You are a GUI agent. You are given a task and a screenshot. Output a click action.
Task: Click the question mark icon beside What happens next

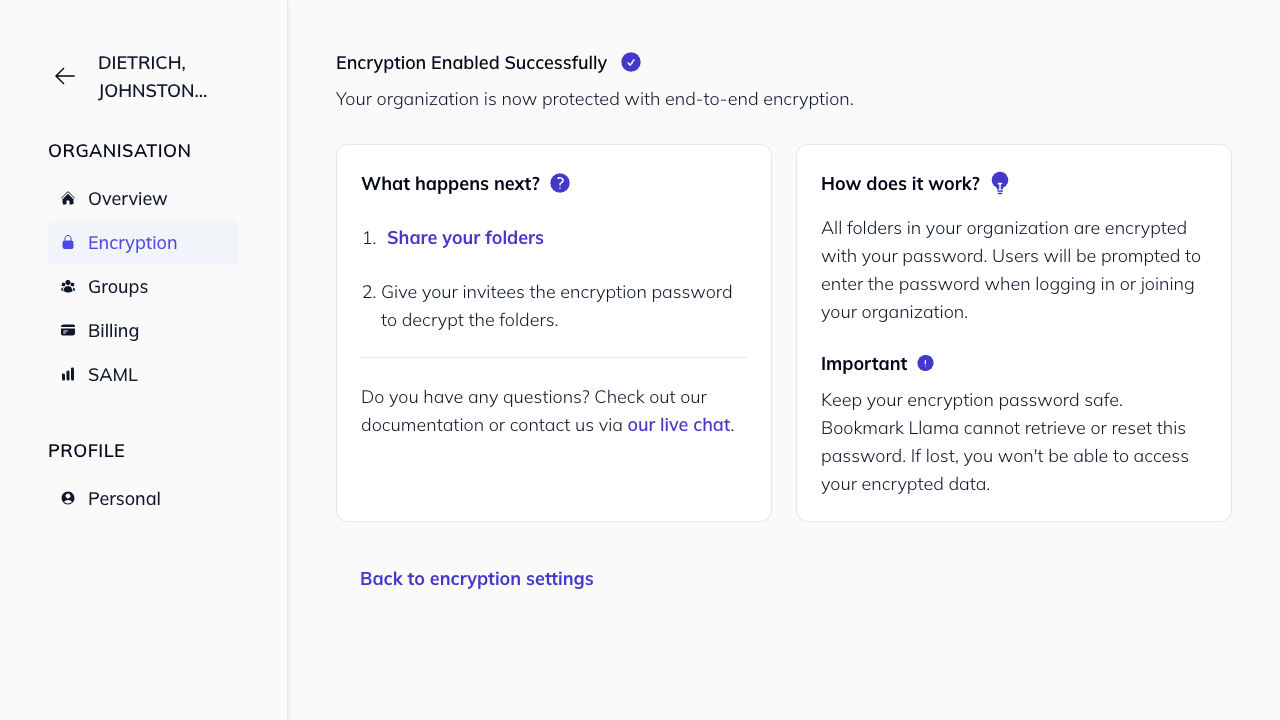click(560, 183)
